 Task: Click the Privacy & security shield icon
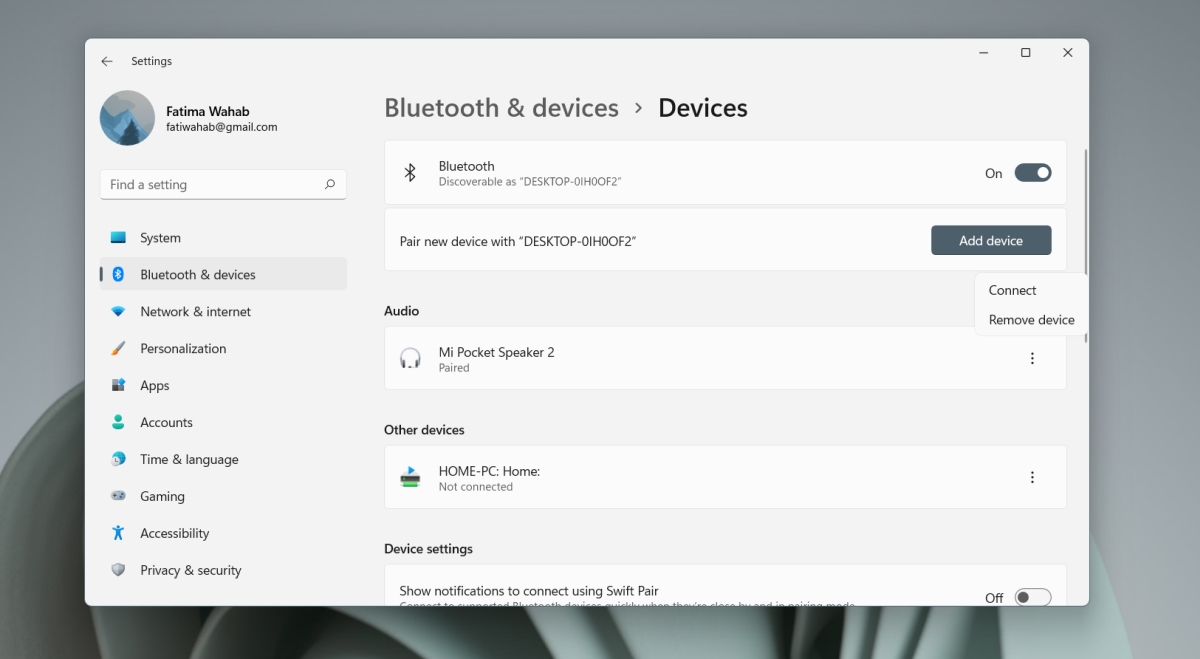[118, 570]
